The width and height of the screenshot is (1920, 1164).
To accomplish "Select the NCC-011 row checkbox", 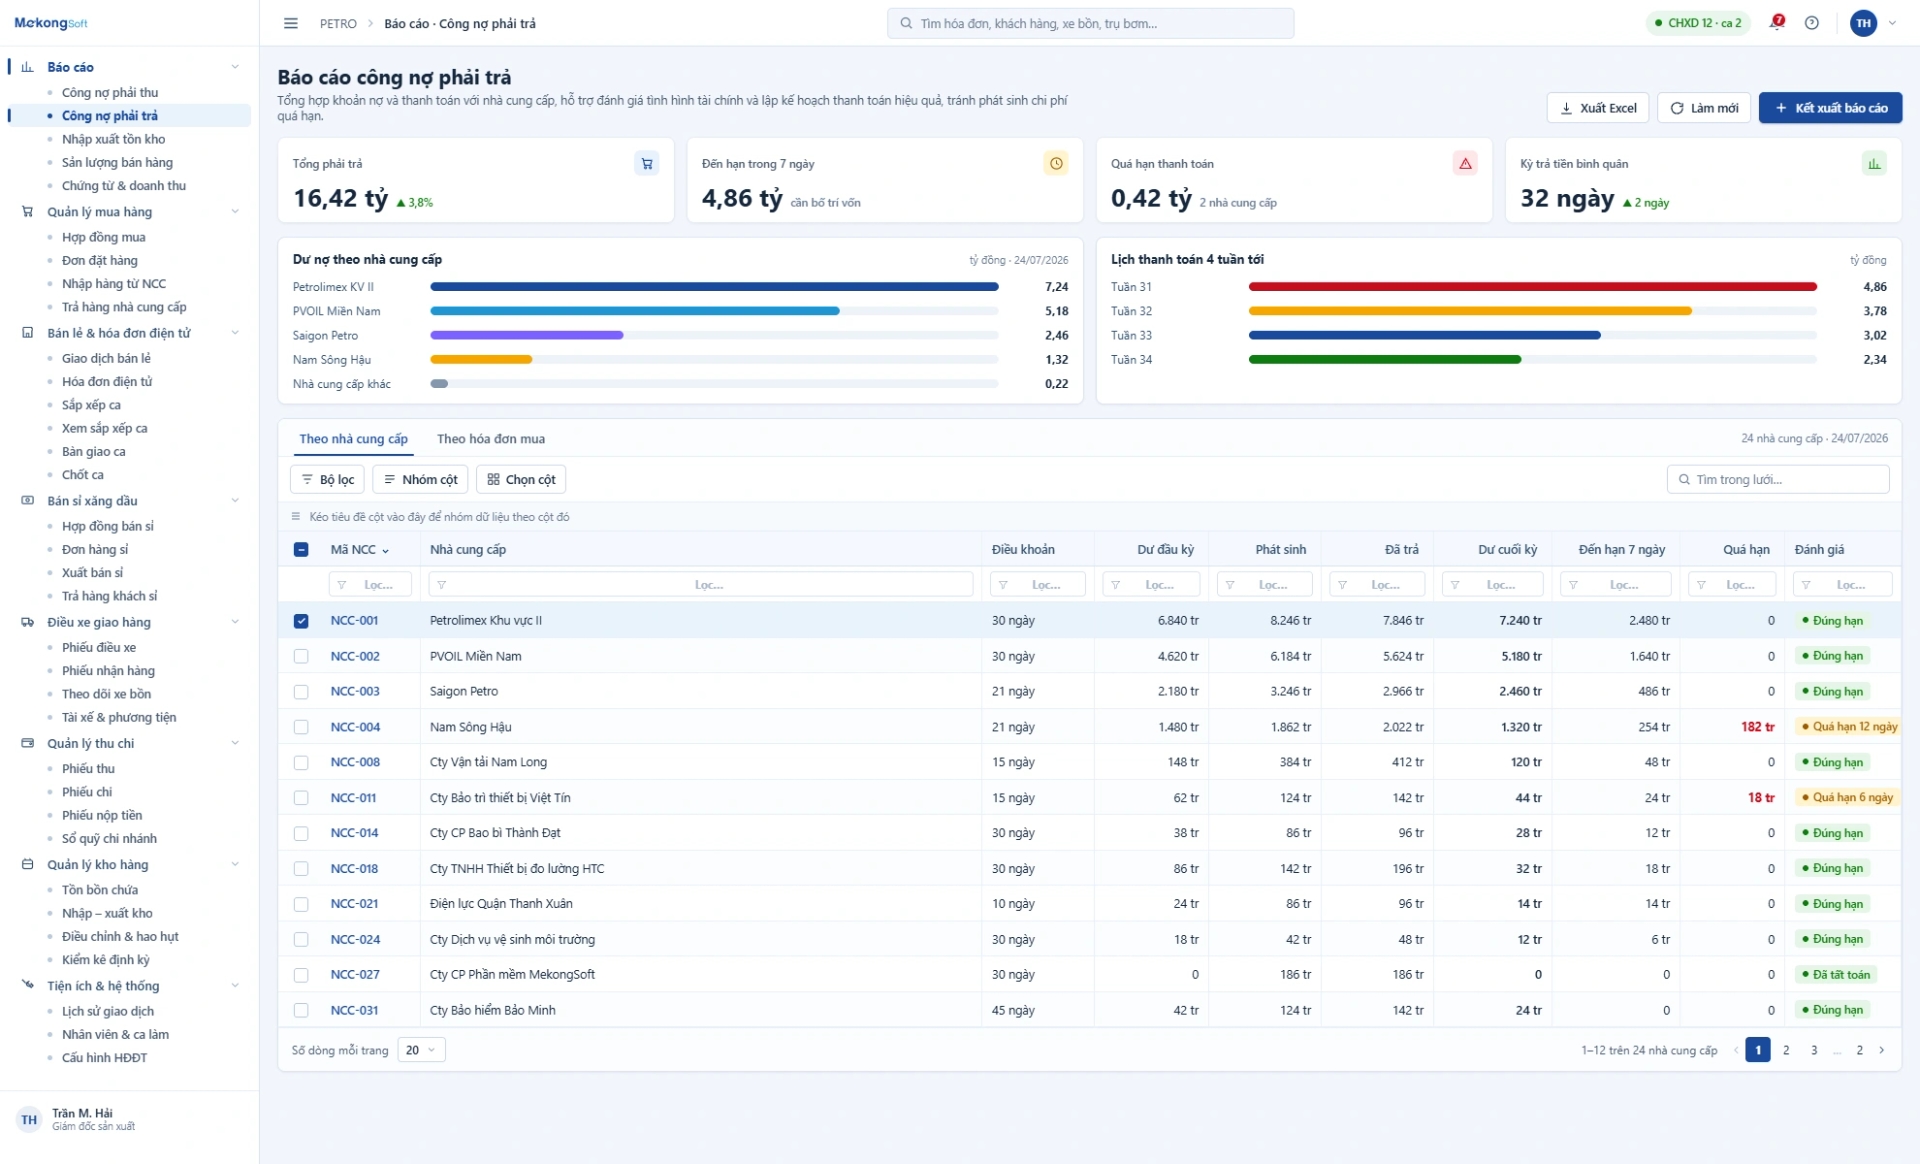I will (301, 798).
